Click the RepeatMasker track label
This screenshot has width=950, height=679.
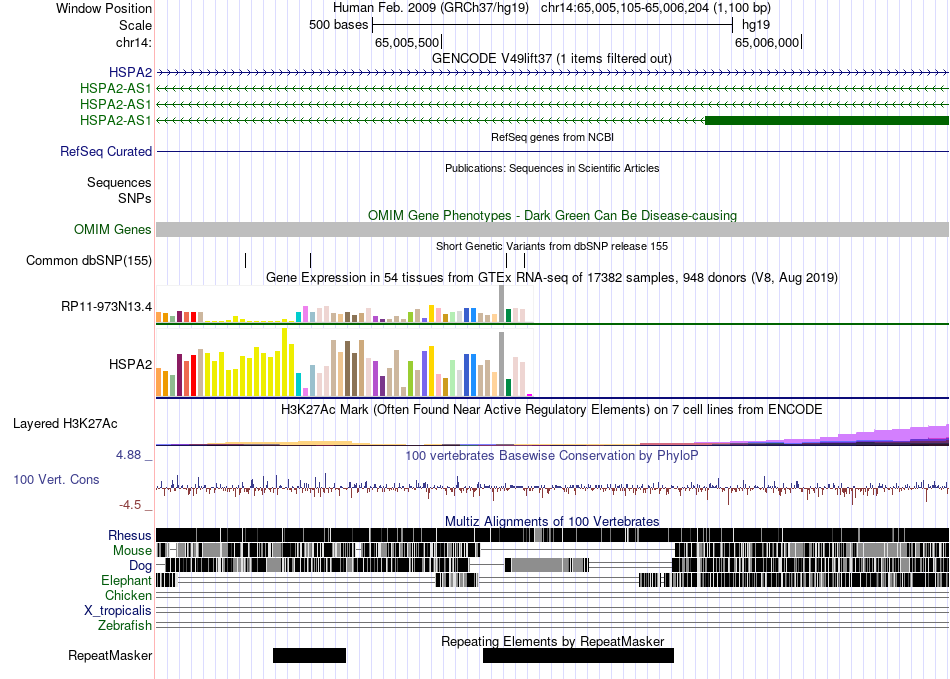pos(110,655)
